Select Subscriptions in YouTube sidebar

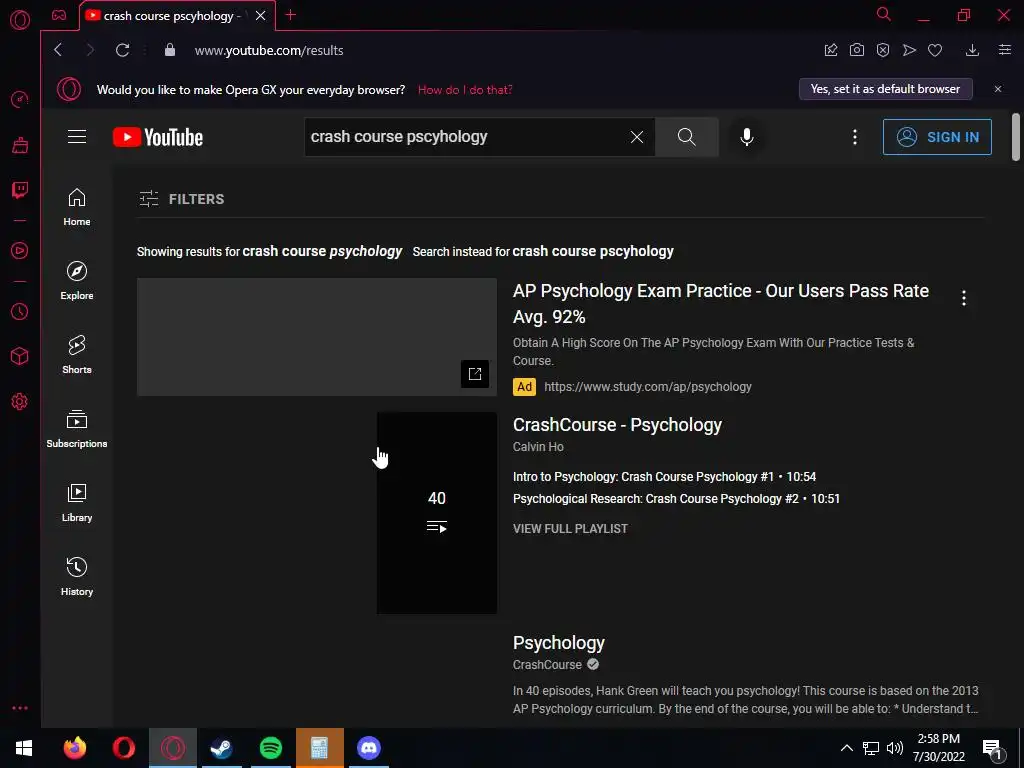coord(77,428)
